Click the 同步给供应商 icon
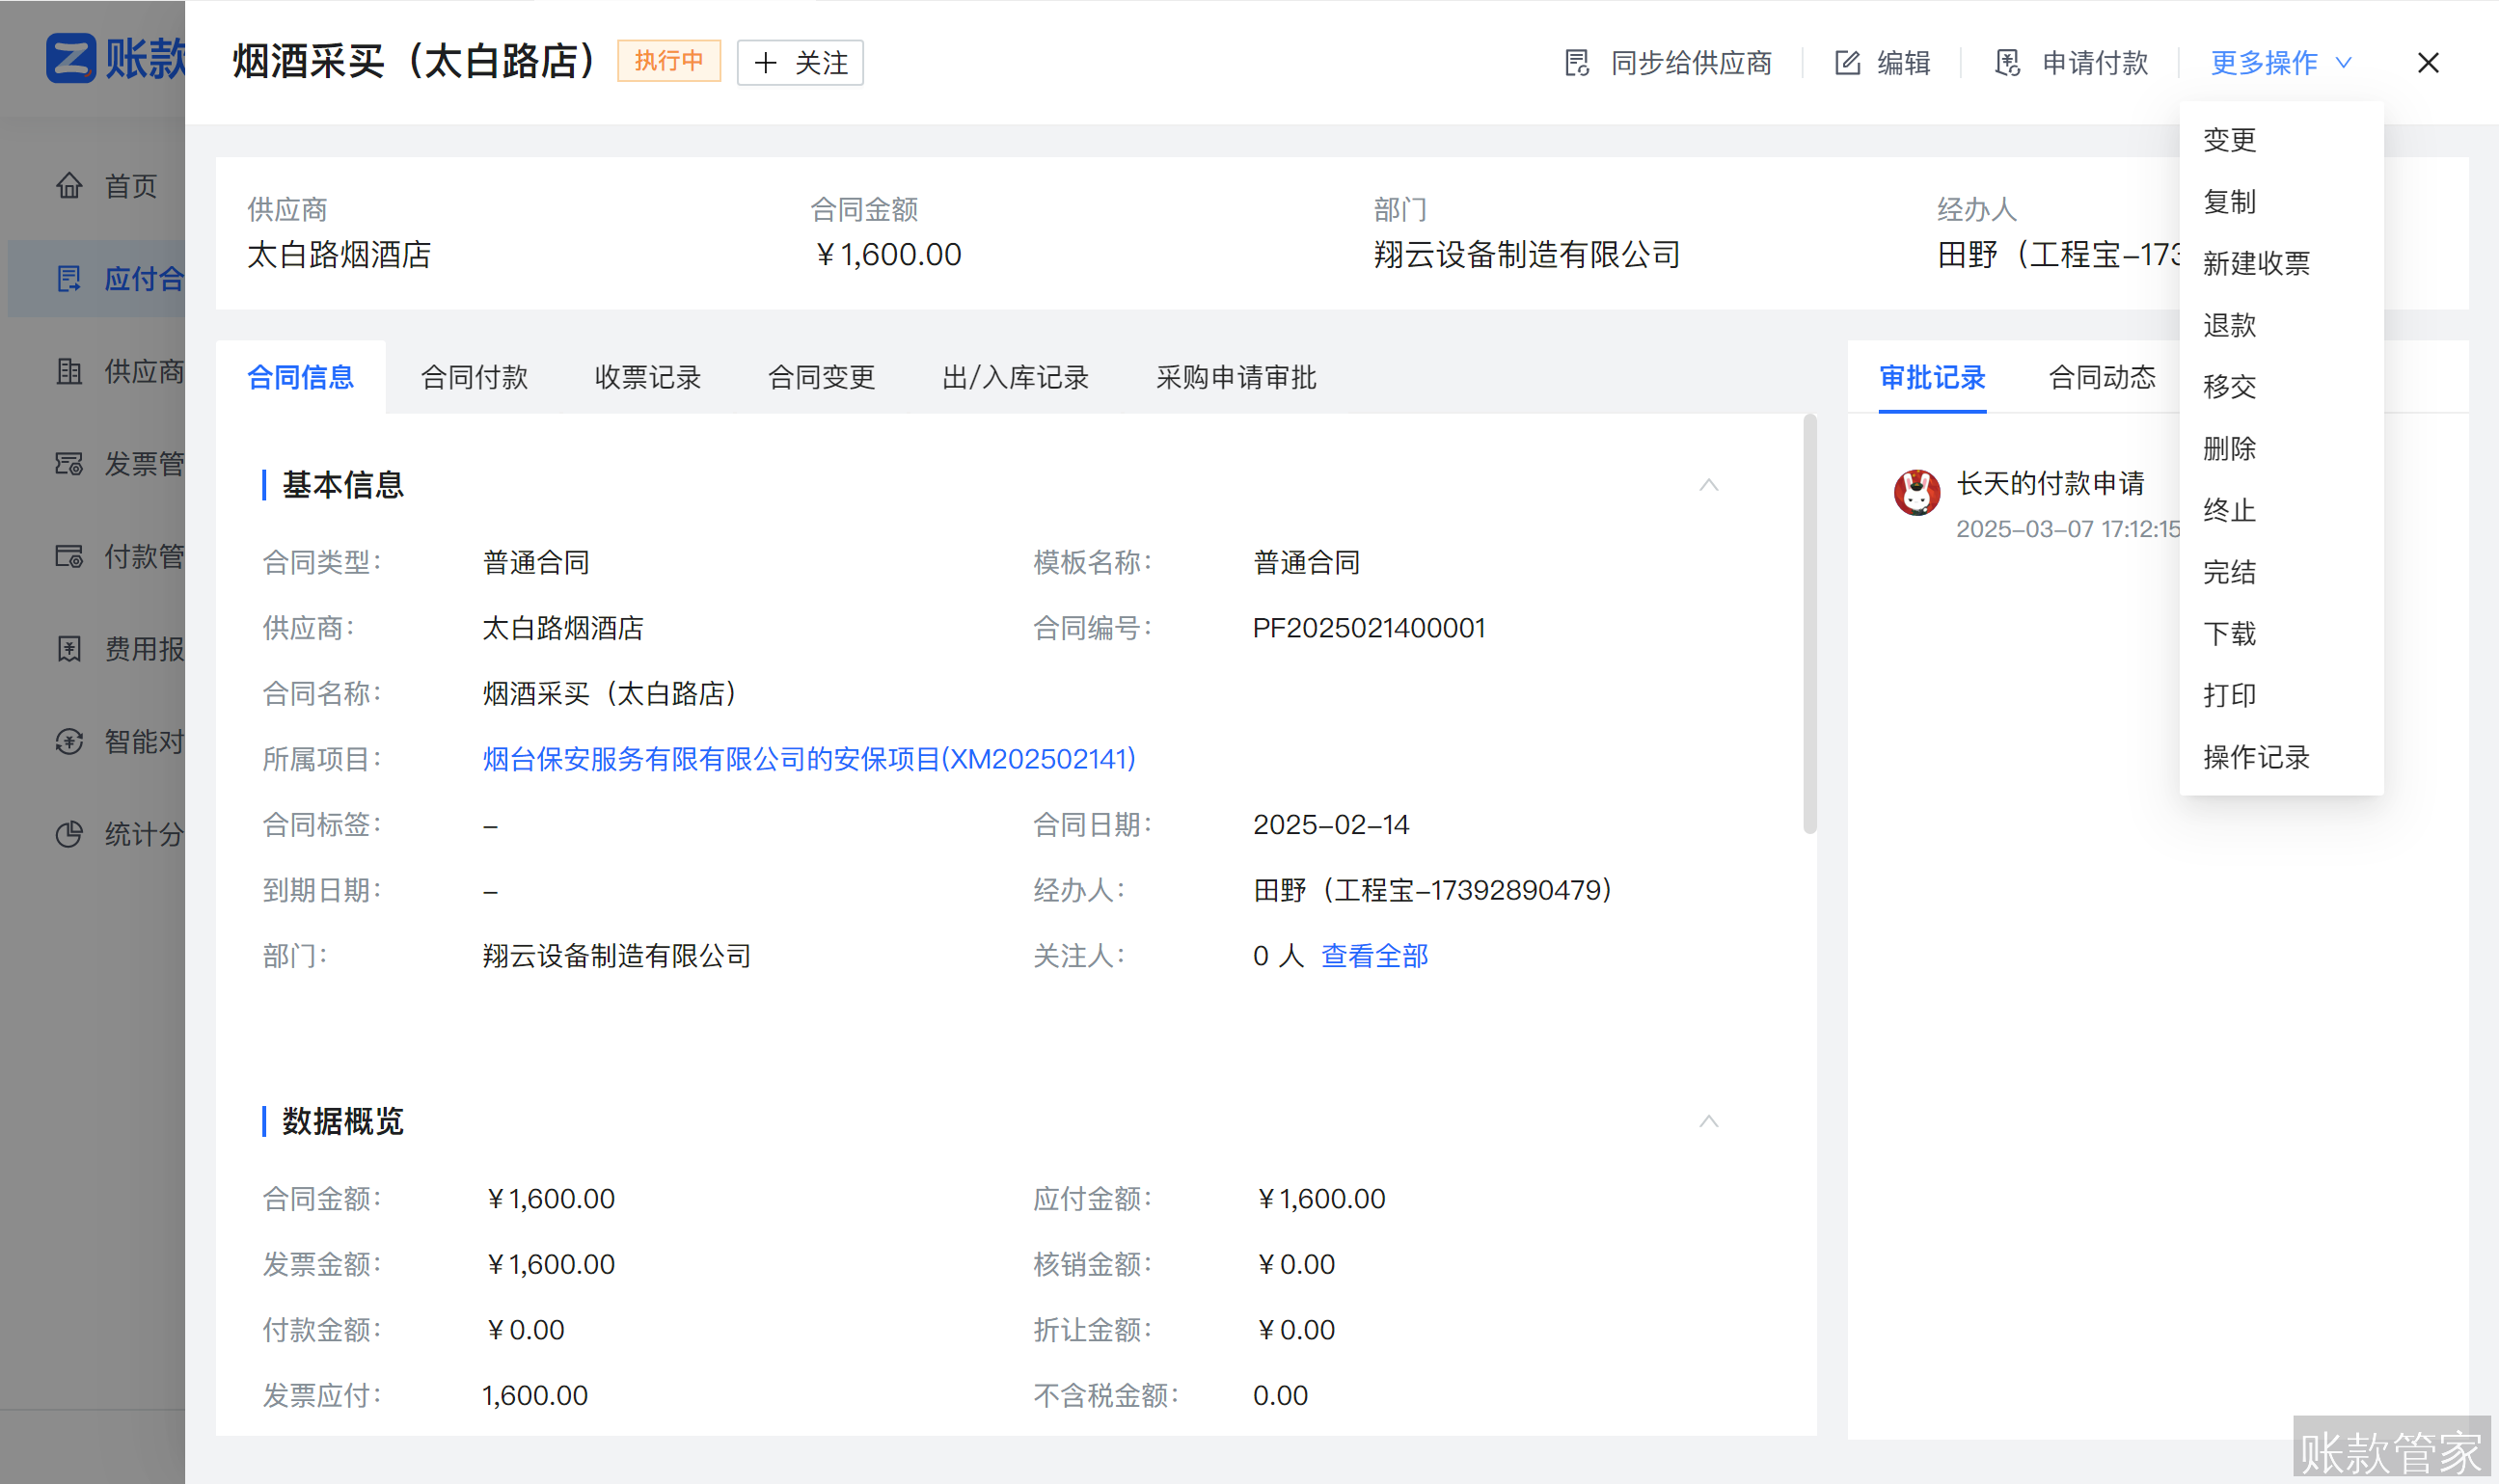 1576,62
